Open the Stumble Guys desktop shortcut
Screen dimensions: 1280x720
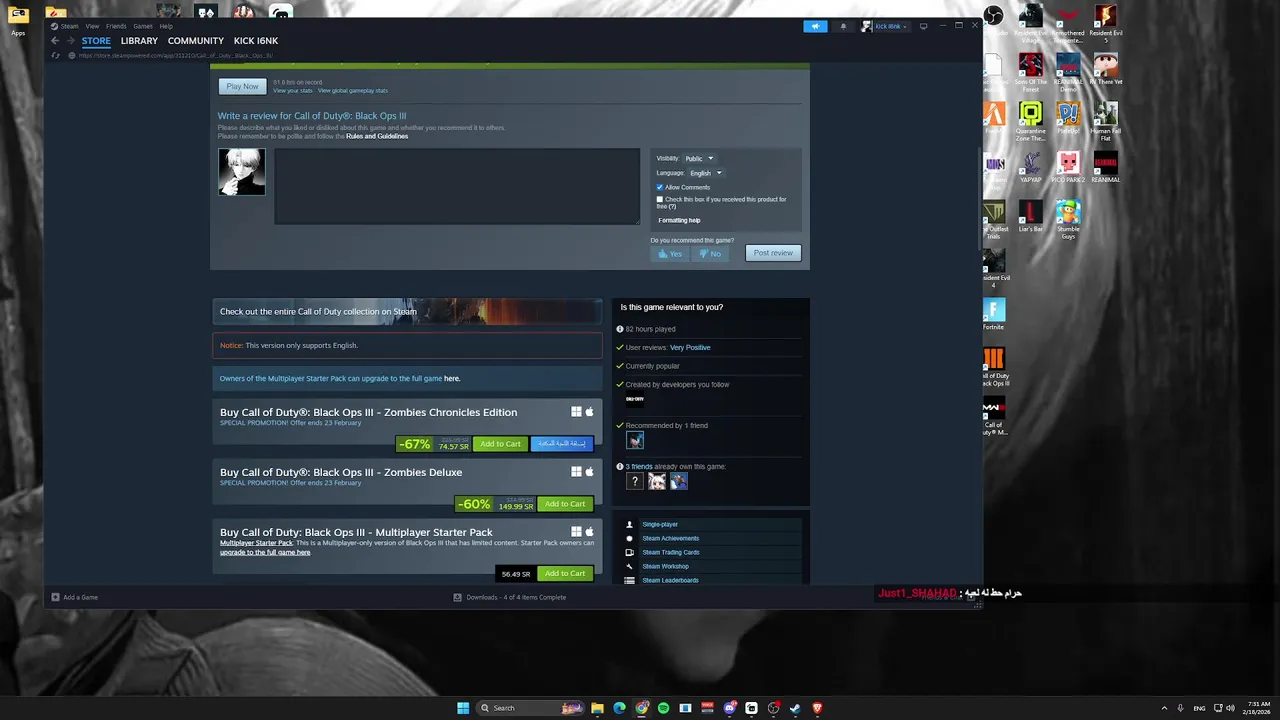tap(1068, 219)
